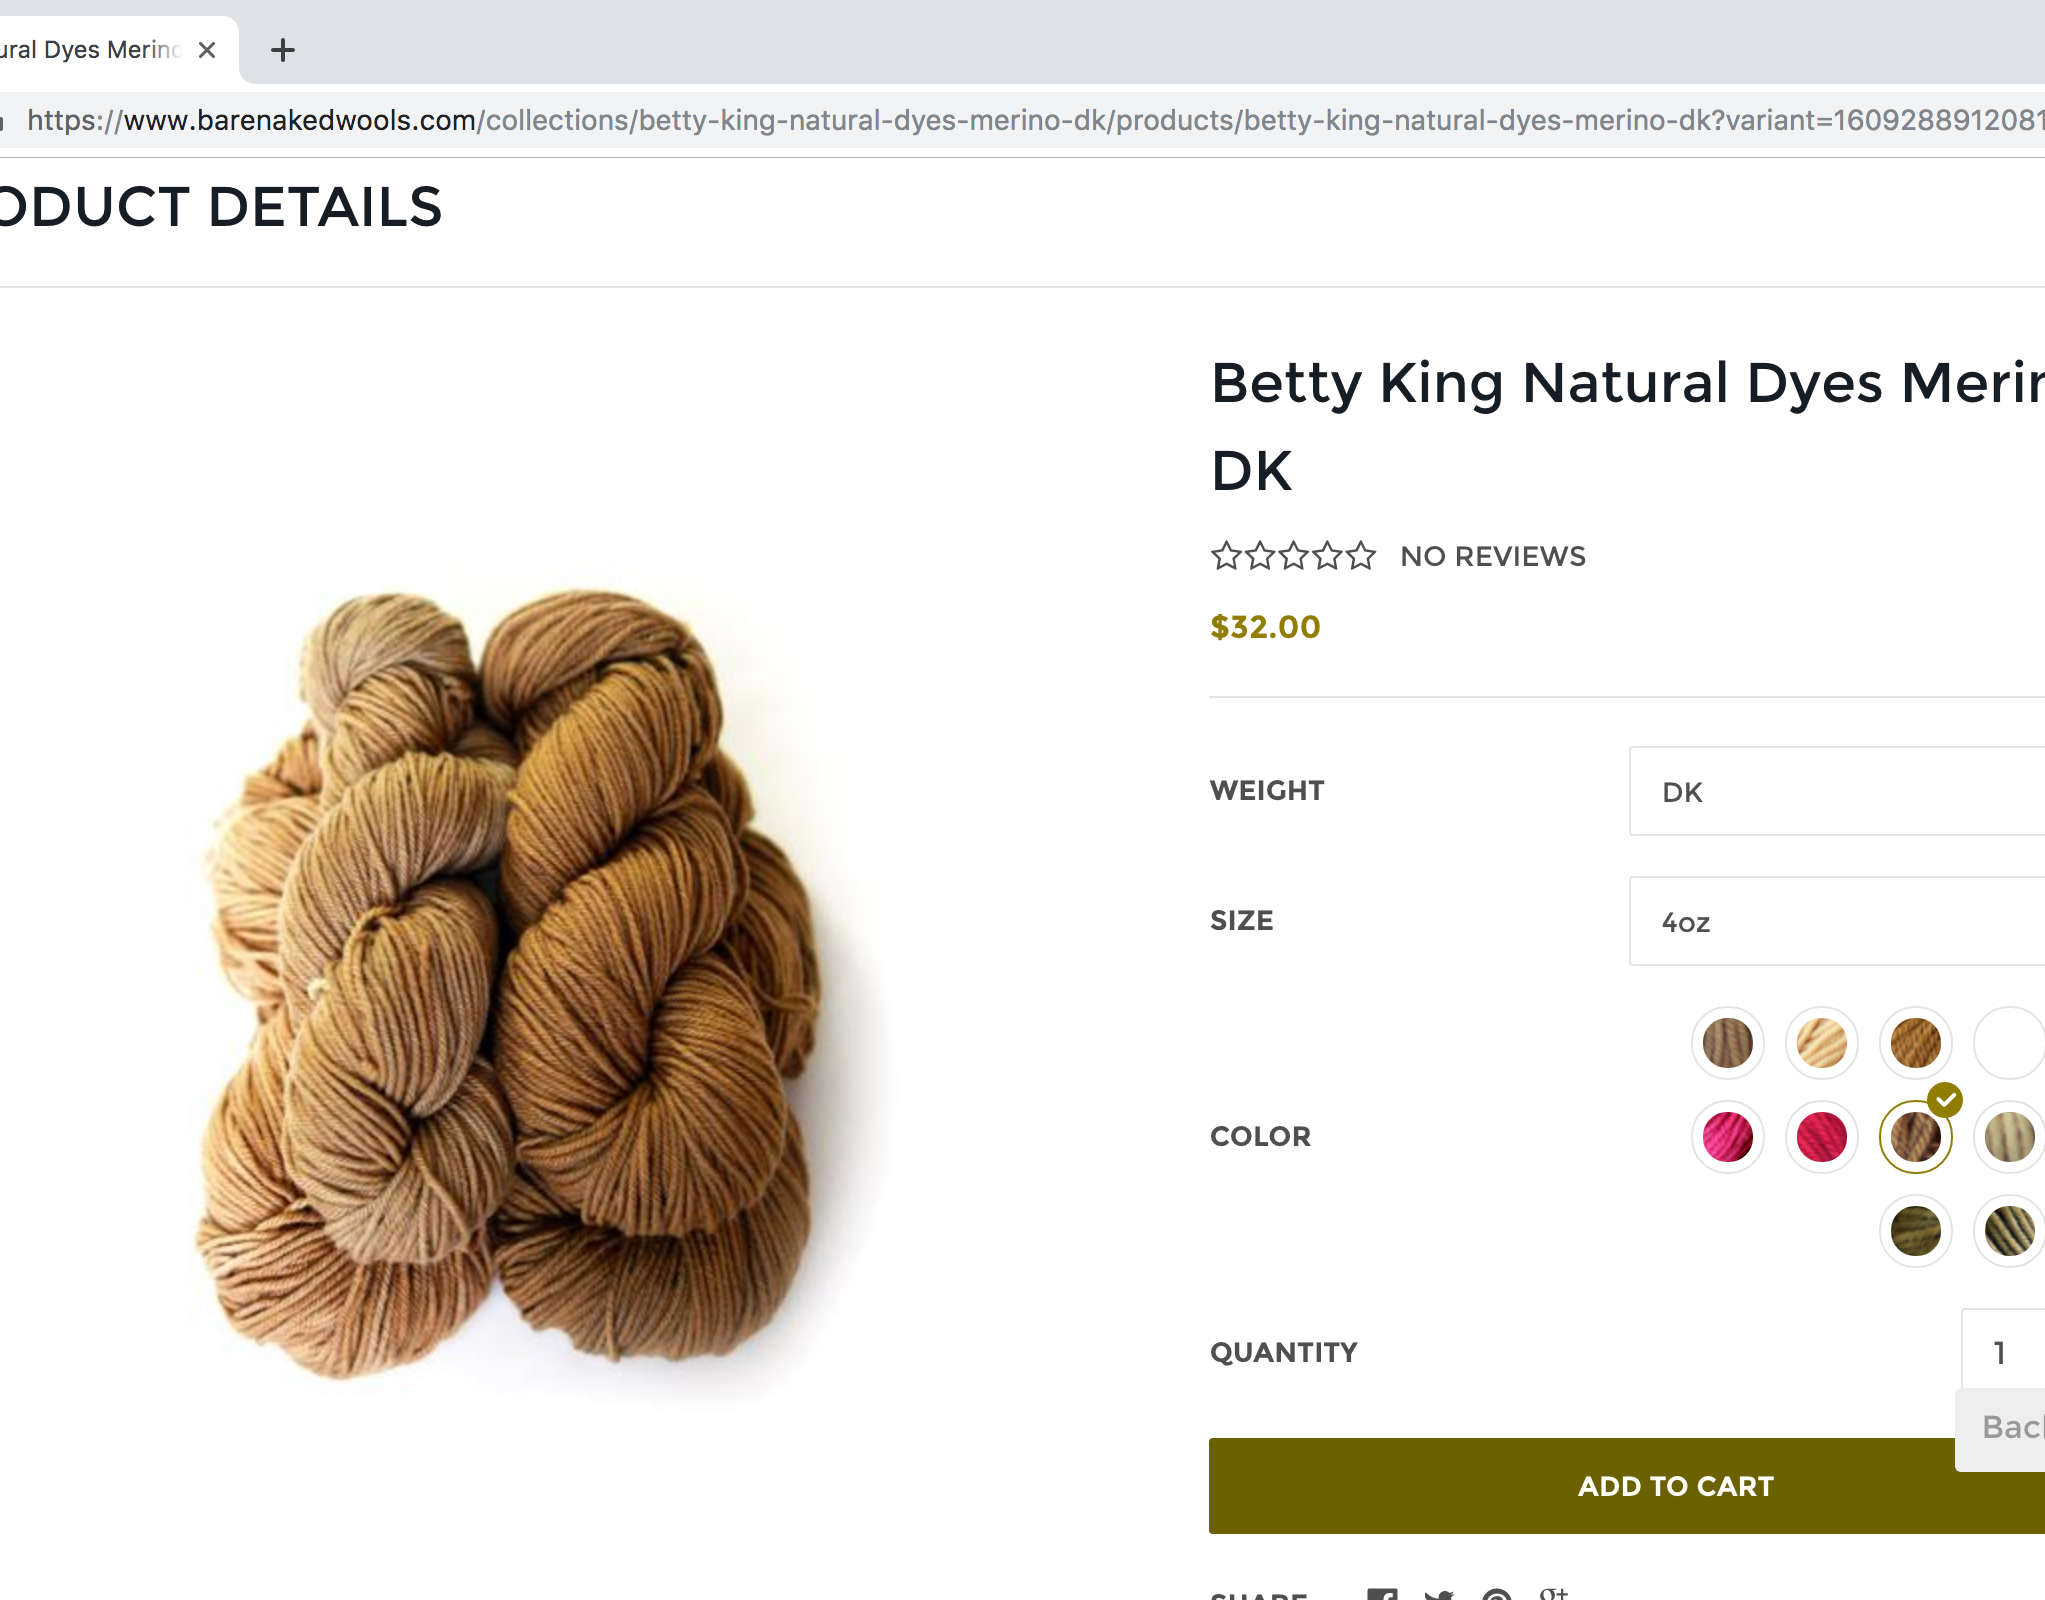Click the browser address bar URL

(1035, 120)
